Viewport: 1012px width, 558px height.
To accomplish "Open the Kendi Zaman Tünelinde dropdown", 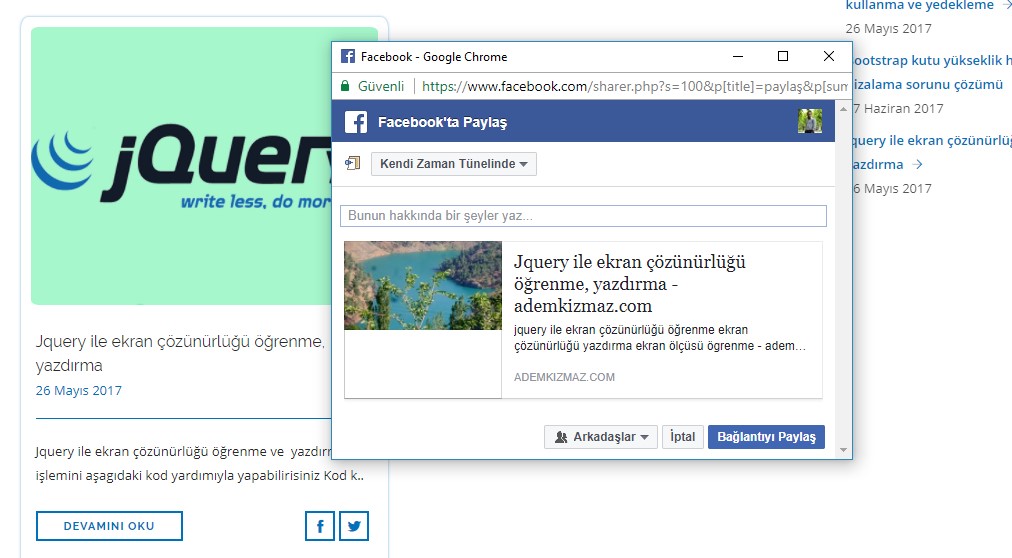I will 454,164.
